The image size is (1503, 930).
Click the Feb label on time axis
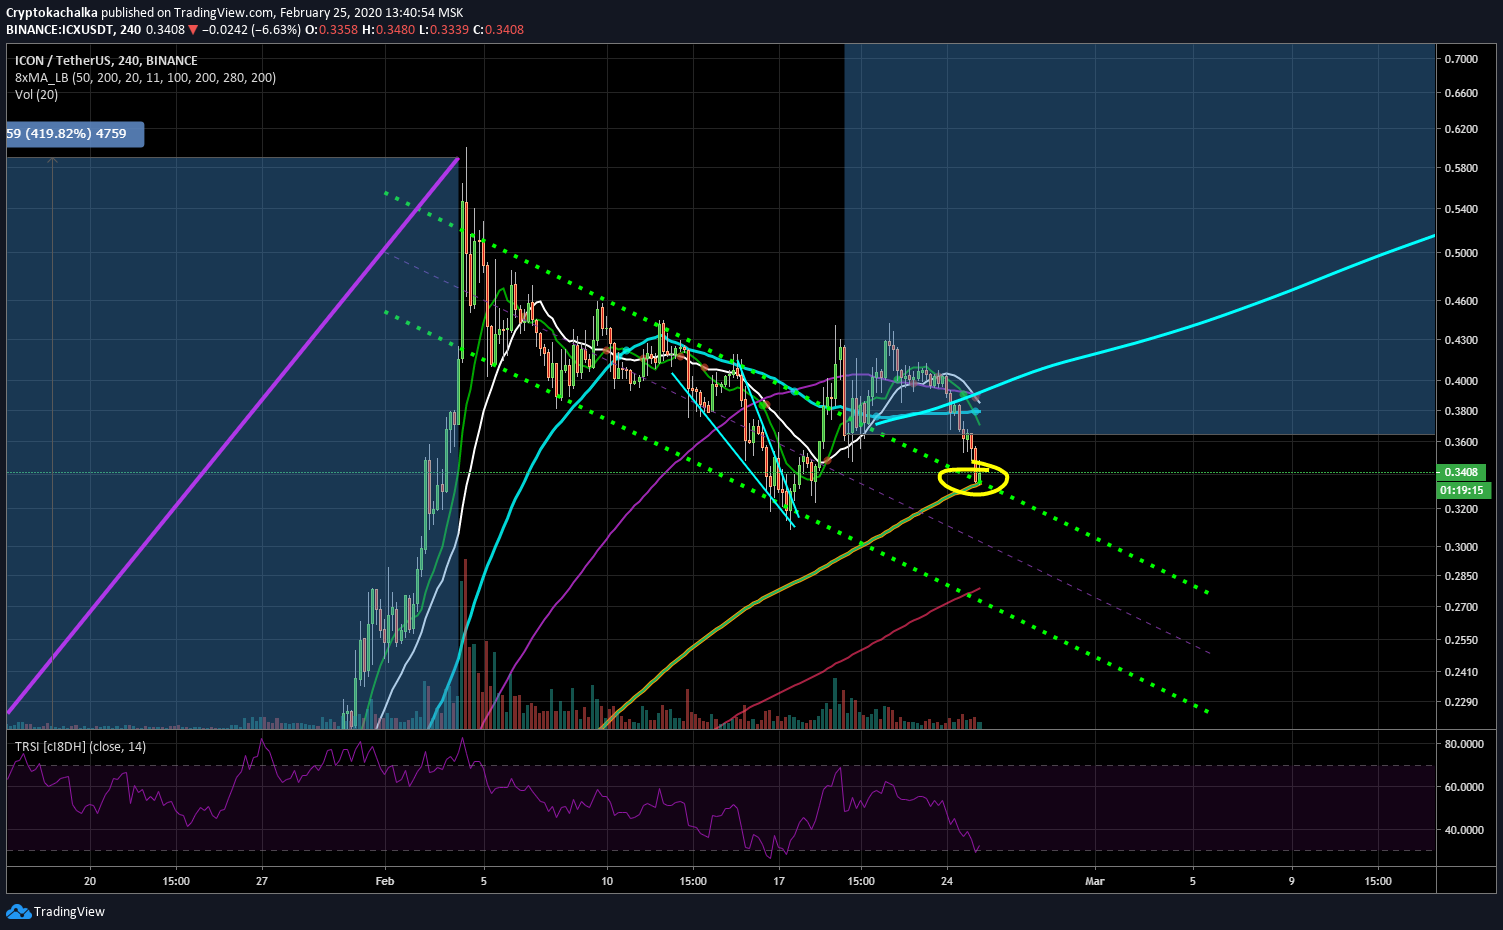385,881
